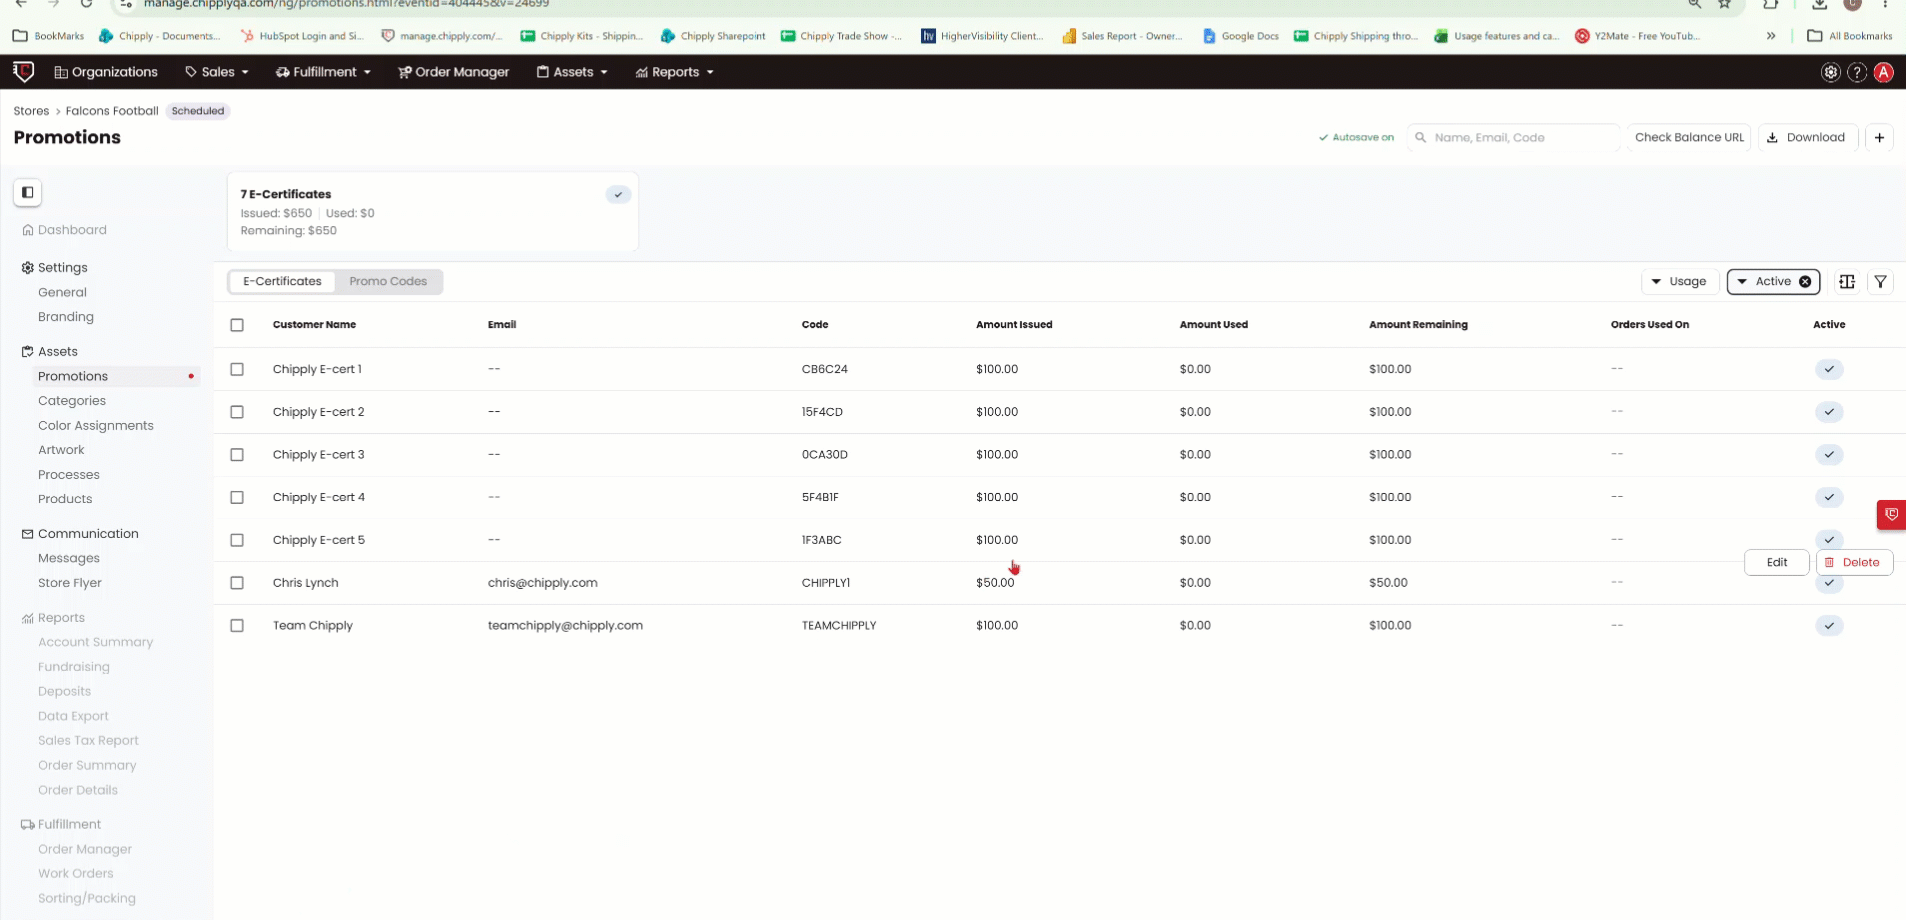
Task: Collapse the sidebar with panel toggle icon
Action: 27,192
